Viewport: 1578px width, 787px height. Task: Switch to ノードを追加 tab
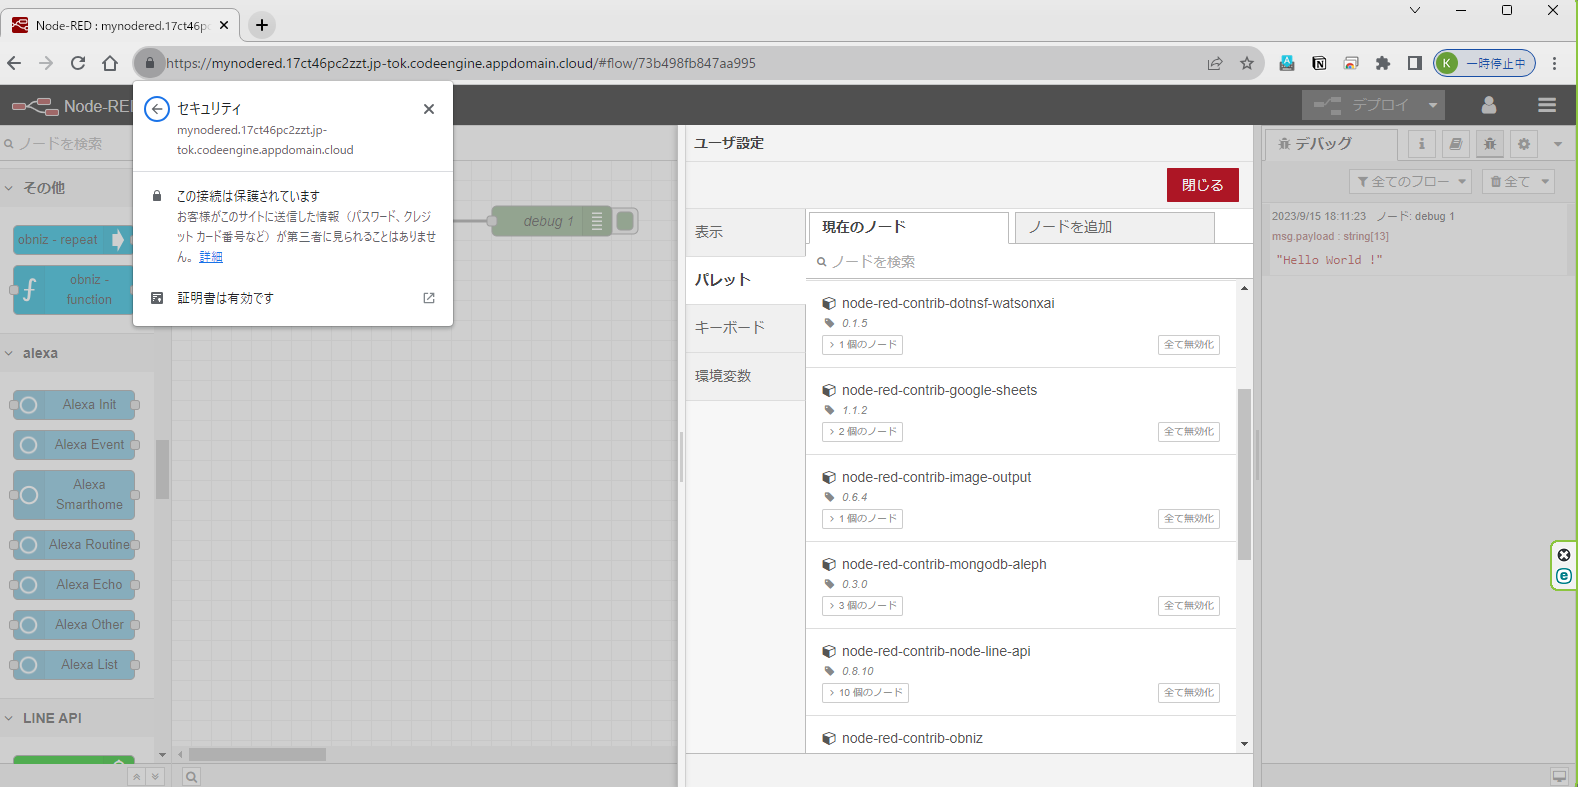point(1114,227)
